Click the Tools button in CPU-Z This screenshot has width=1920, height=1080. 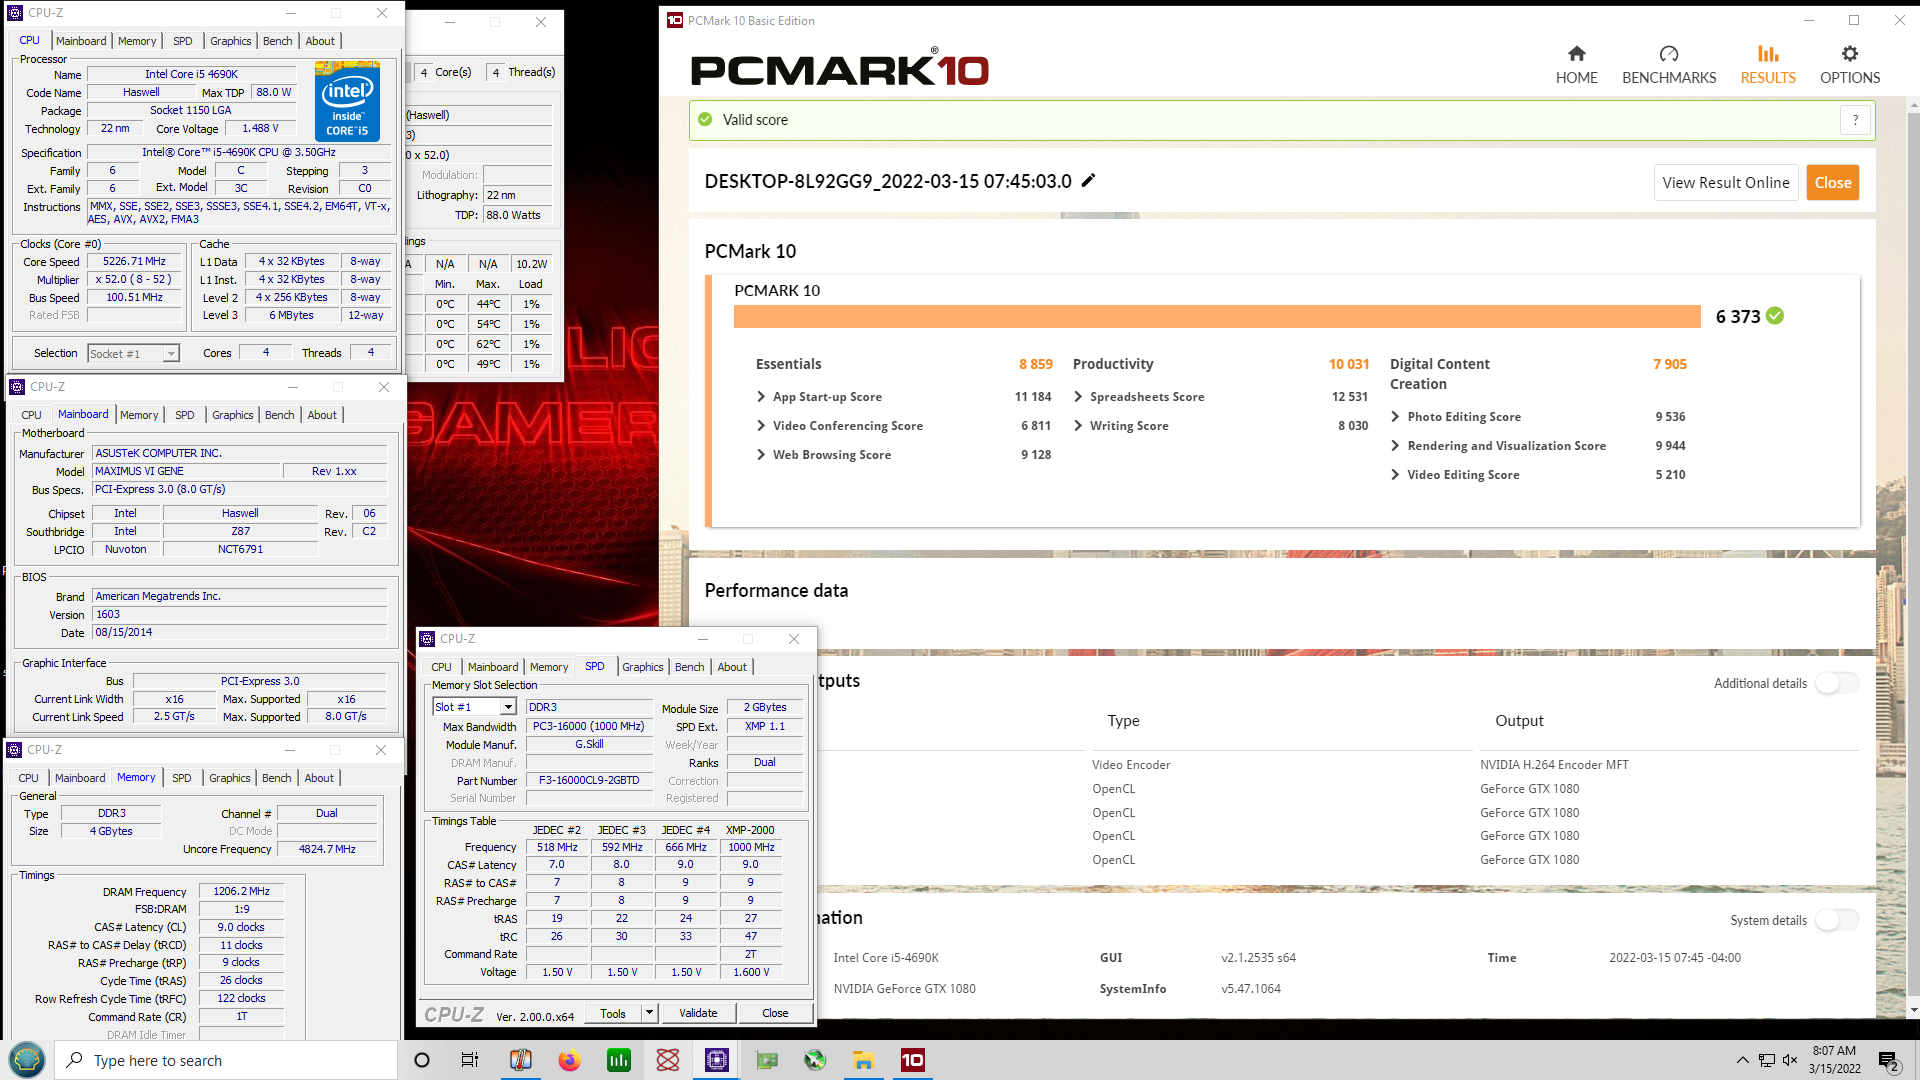coord(613,1013)
